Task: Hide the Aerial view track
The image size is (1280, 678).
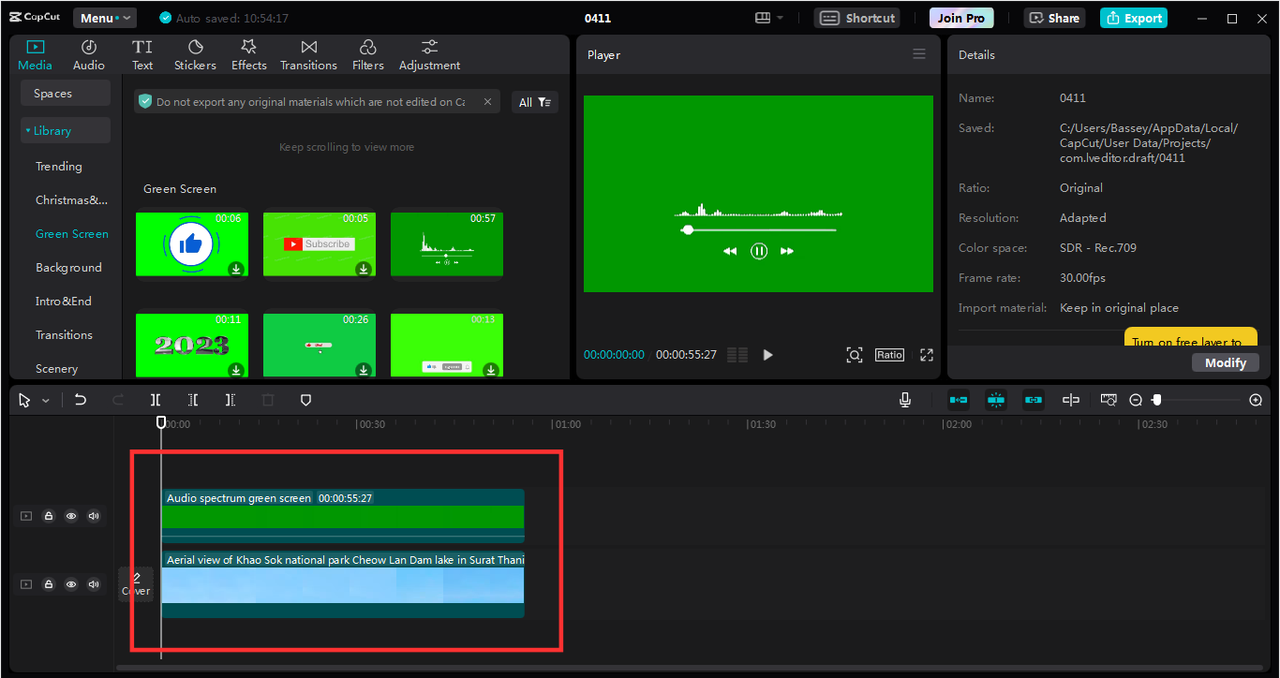Action: [x=71, y=584]
